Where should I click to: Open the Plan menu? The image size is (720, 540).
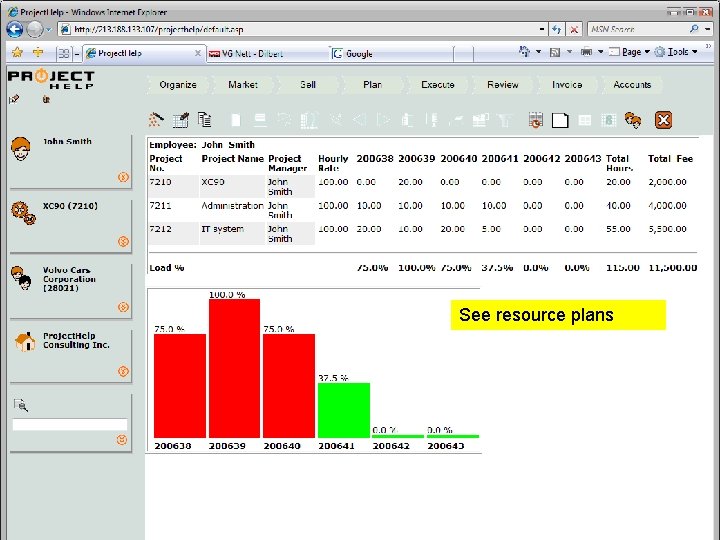(372, 84)
